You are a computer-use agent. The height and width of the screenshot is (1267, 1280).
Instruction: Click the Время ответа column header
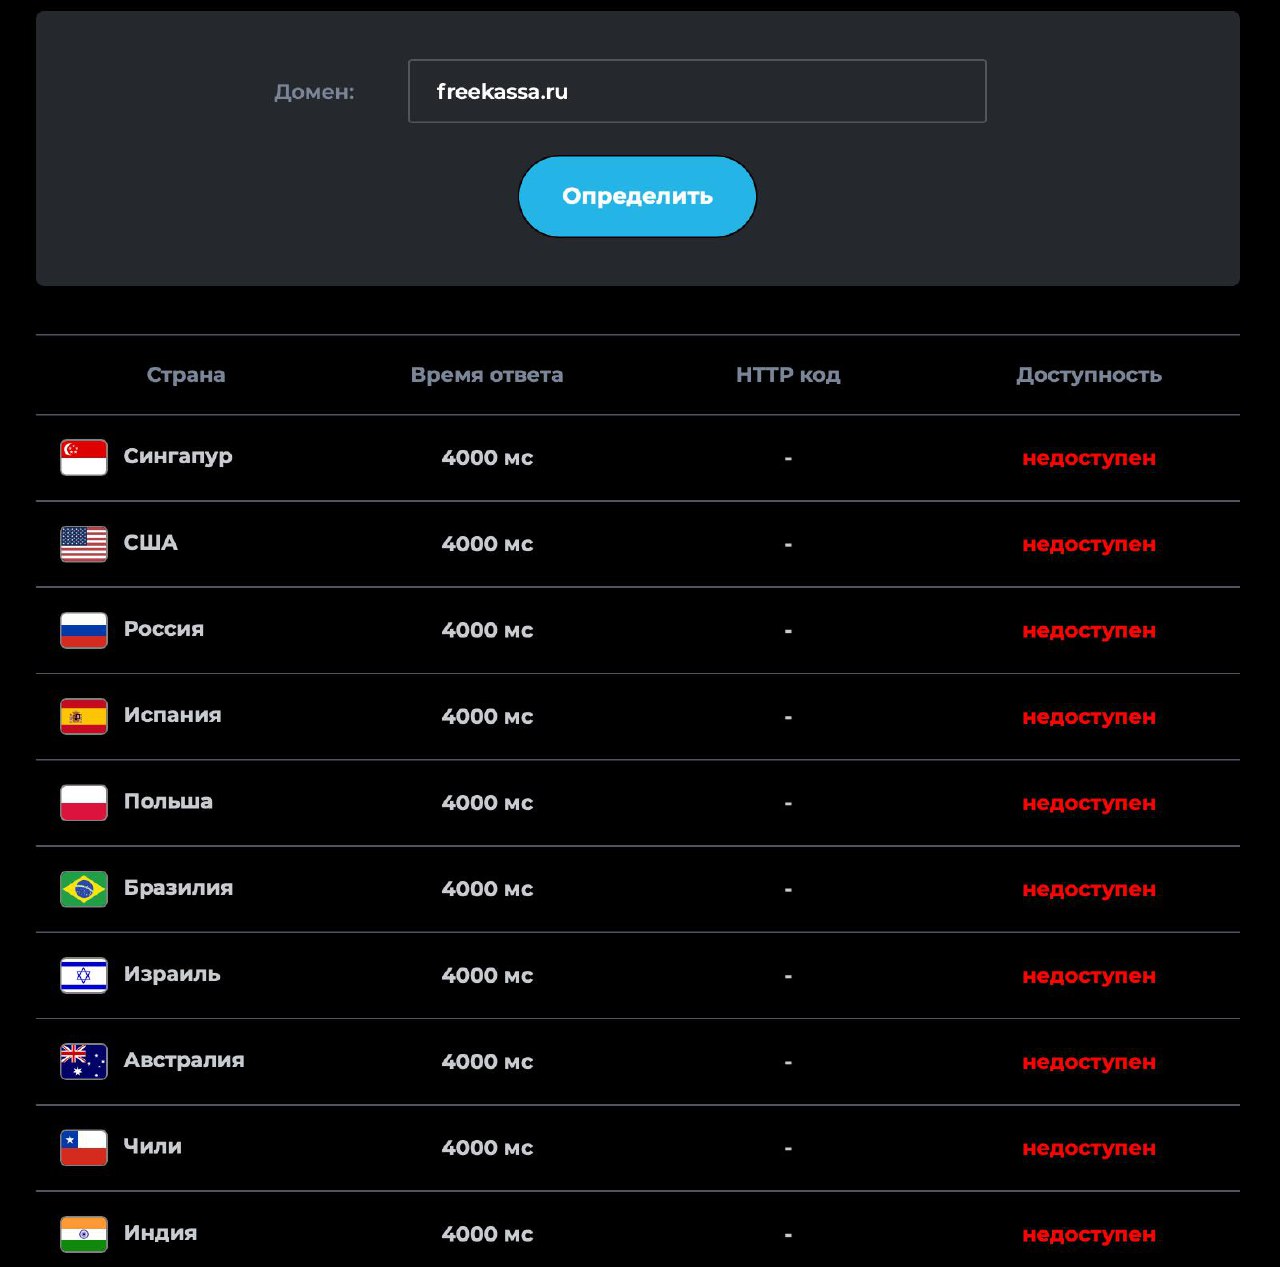coord(488,375)
